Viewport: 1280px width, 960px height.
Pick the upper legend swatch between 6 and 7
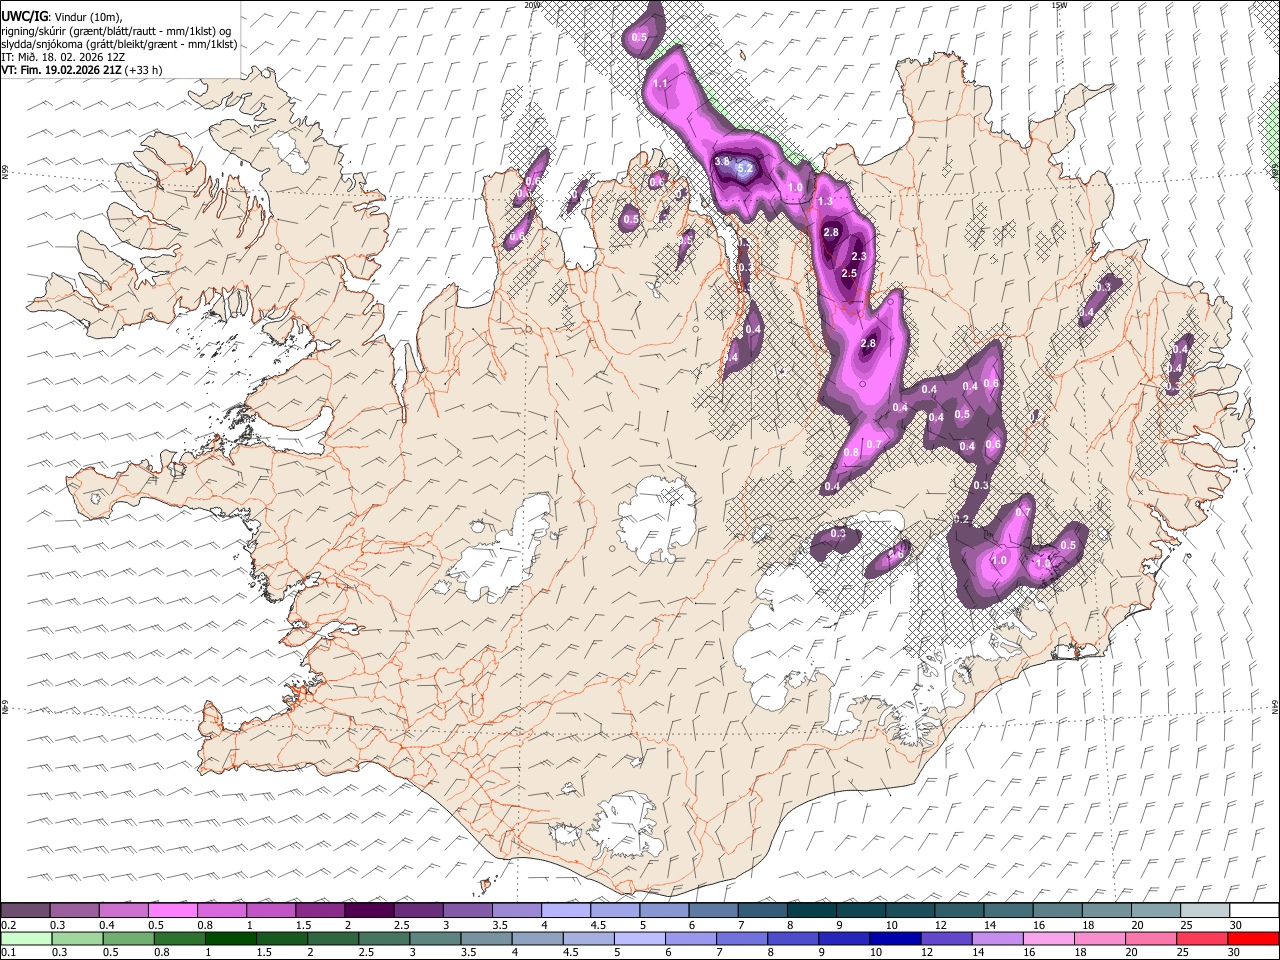(x=714, y=911)
